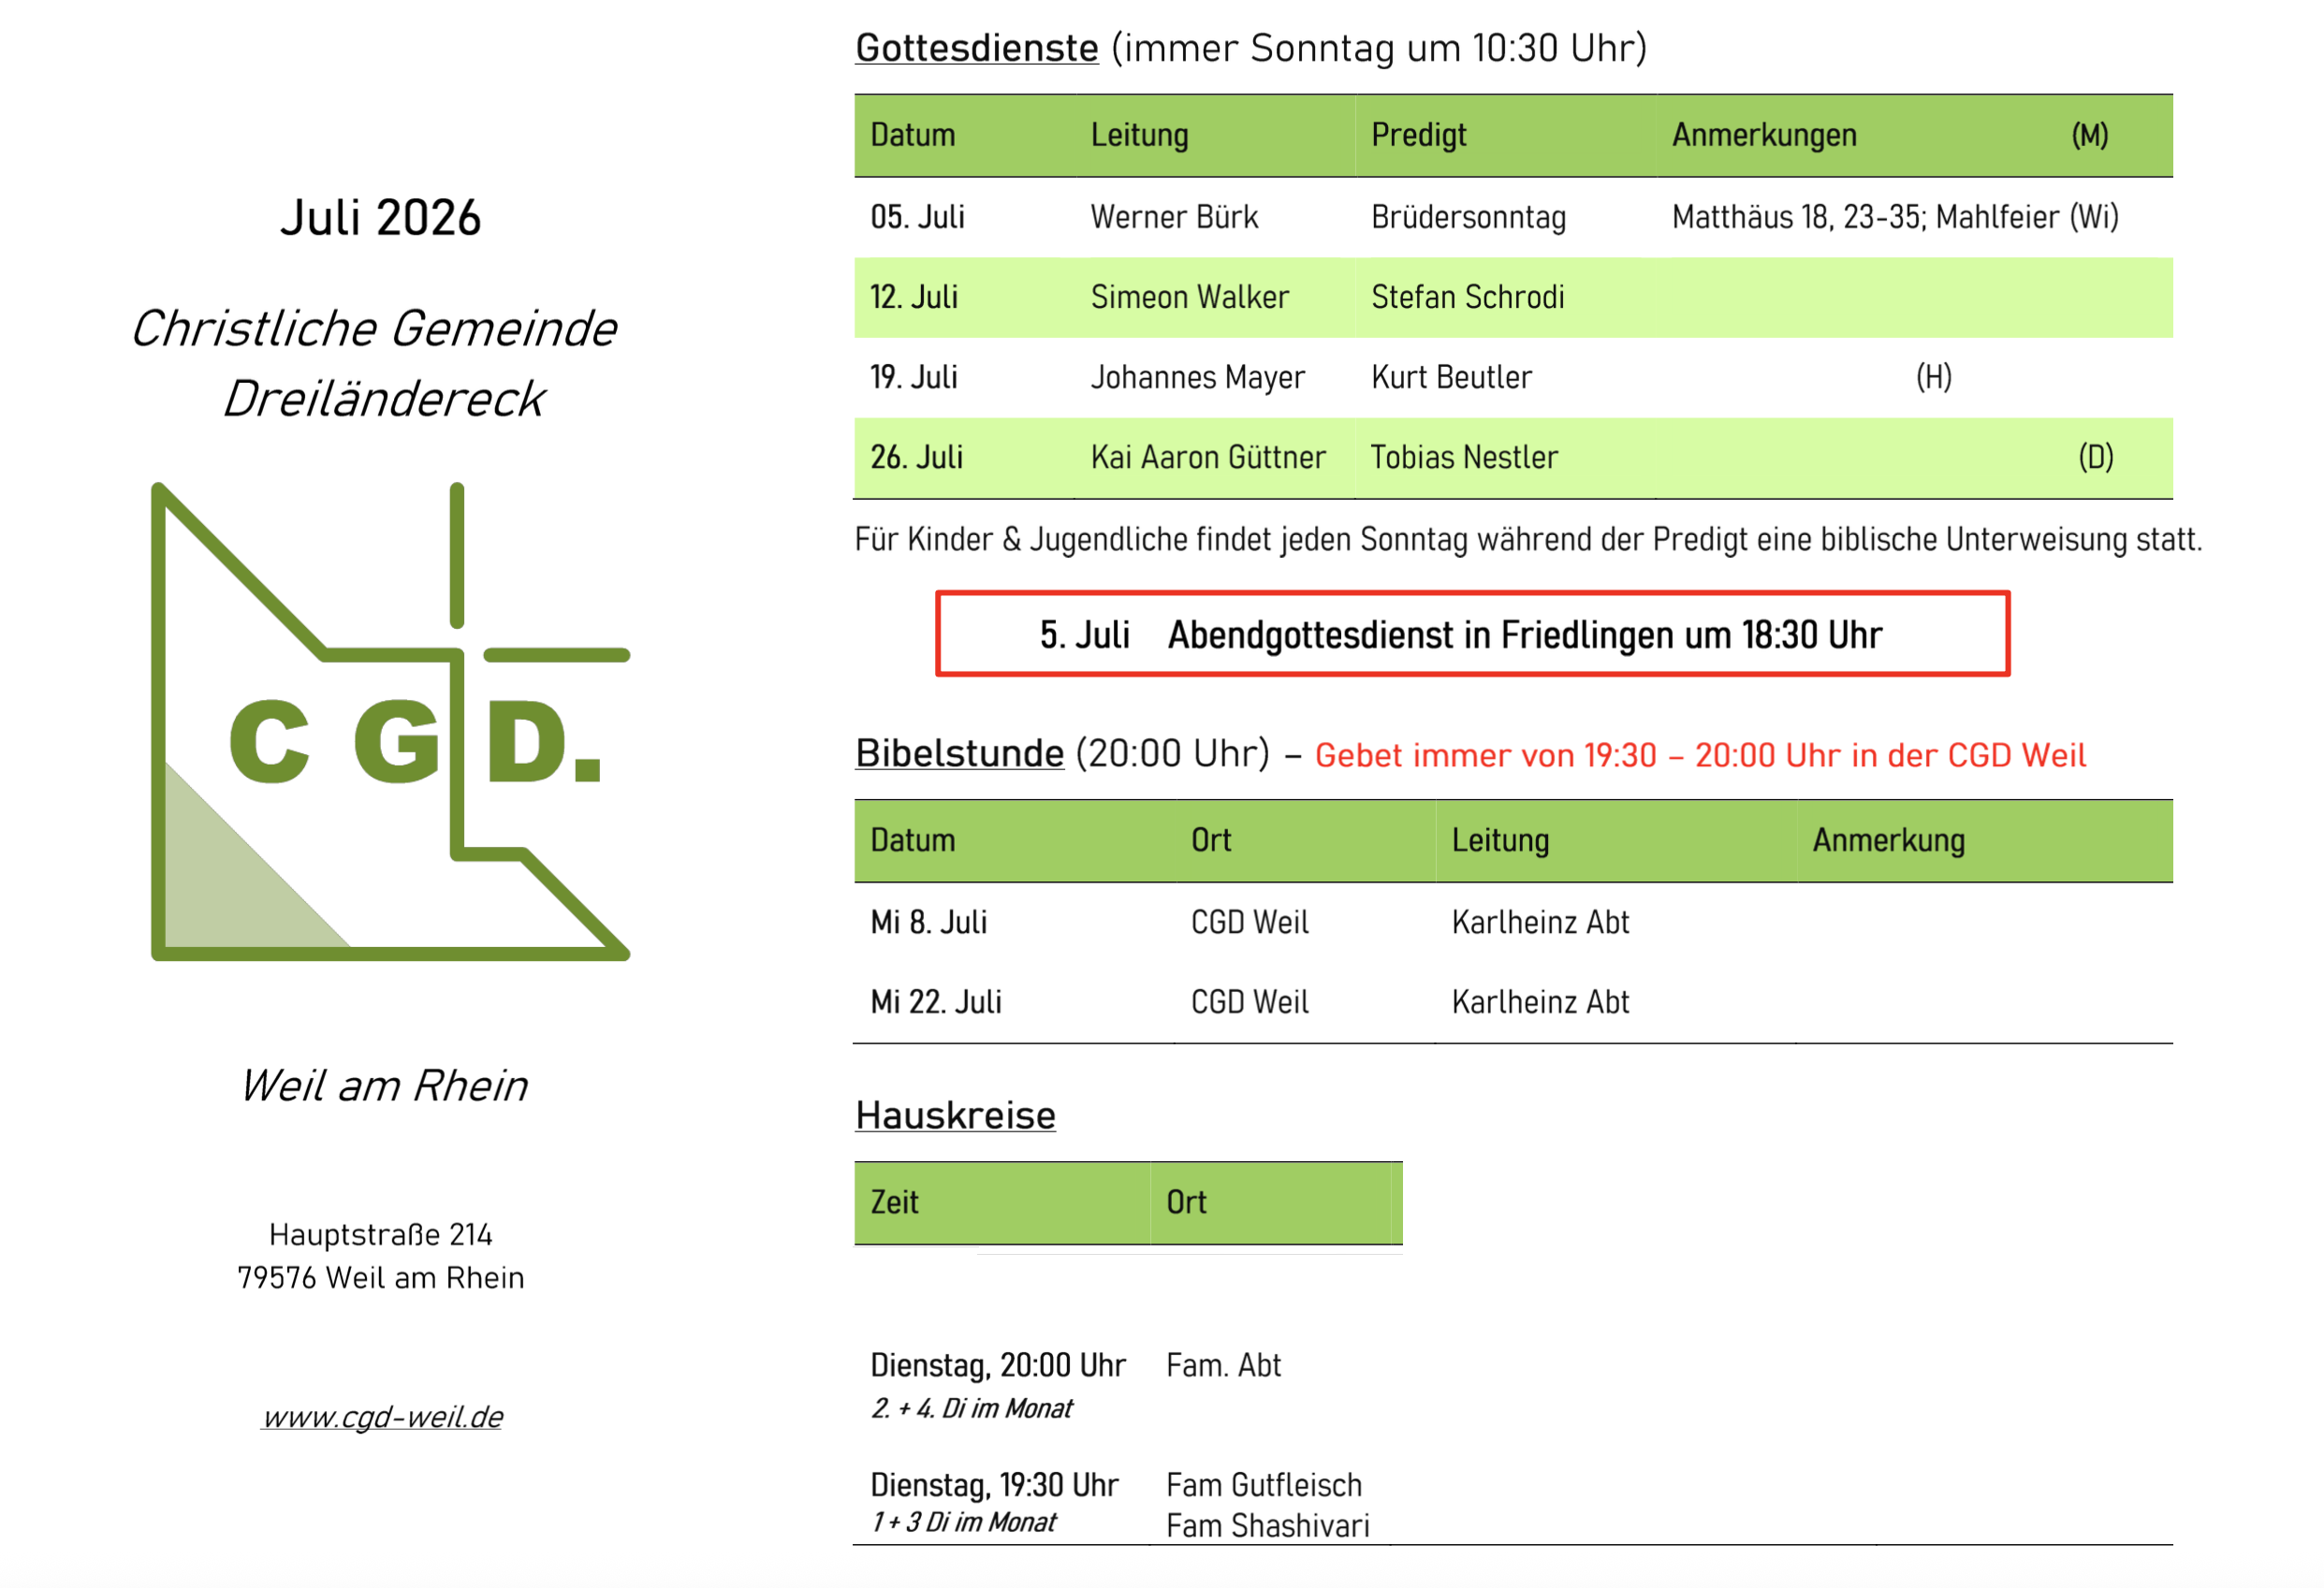
Task: Select the Hauptstraße 214 address line
Action: coord(380,1234)
